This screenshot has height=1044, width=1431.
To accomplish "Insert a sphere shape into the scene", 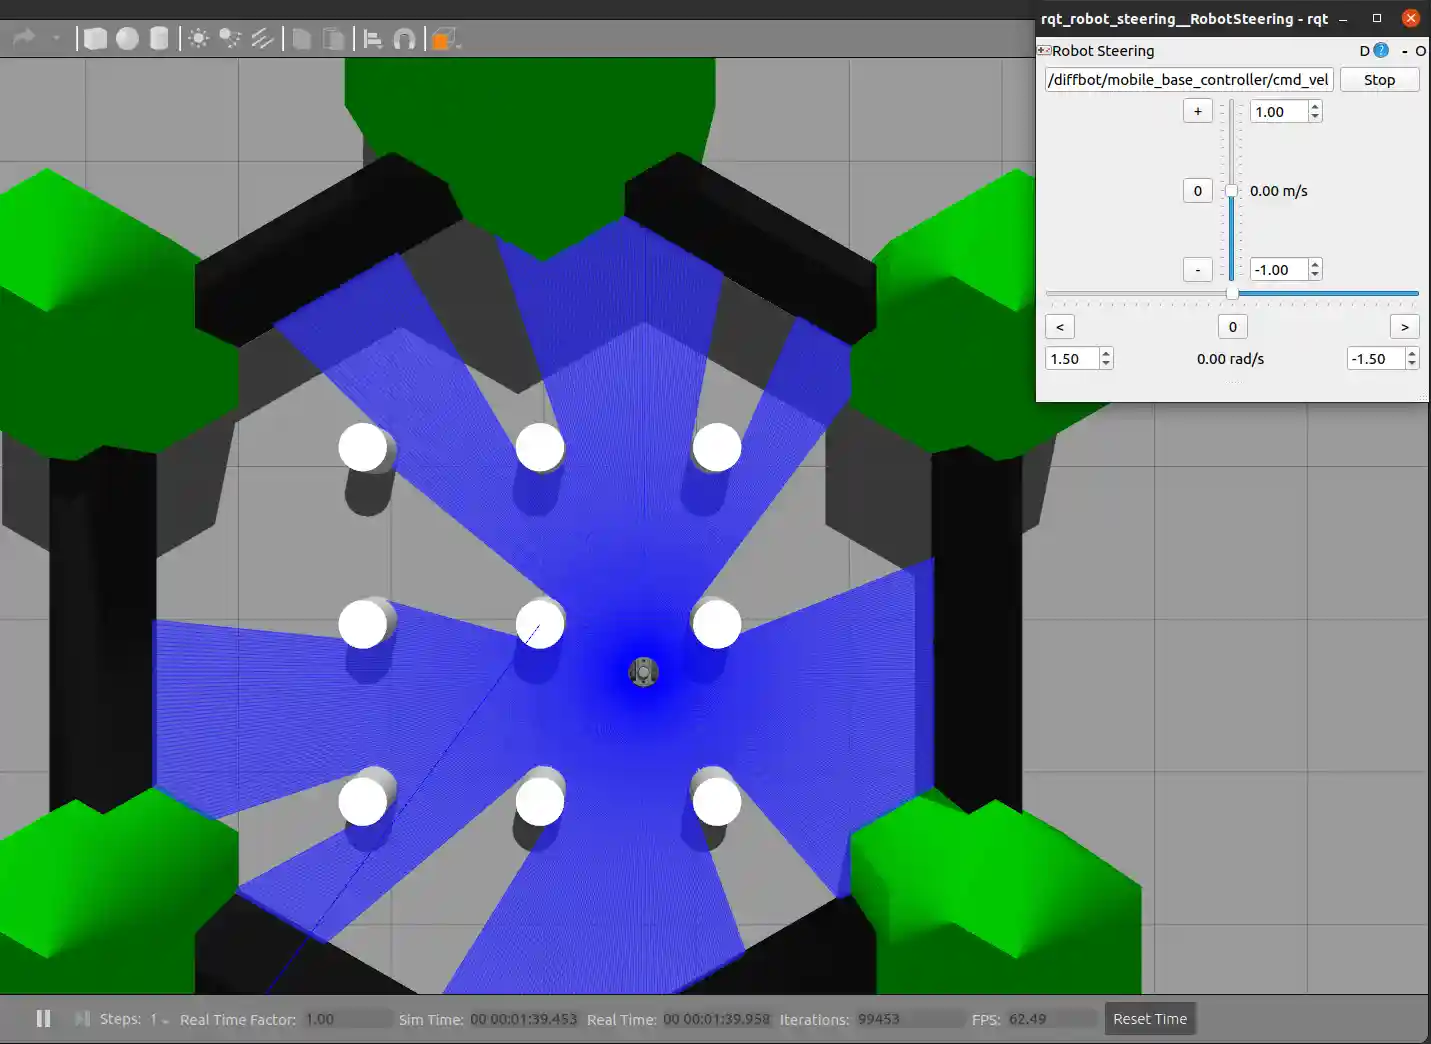I will click(x=127, y=39).
